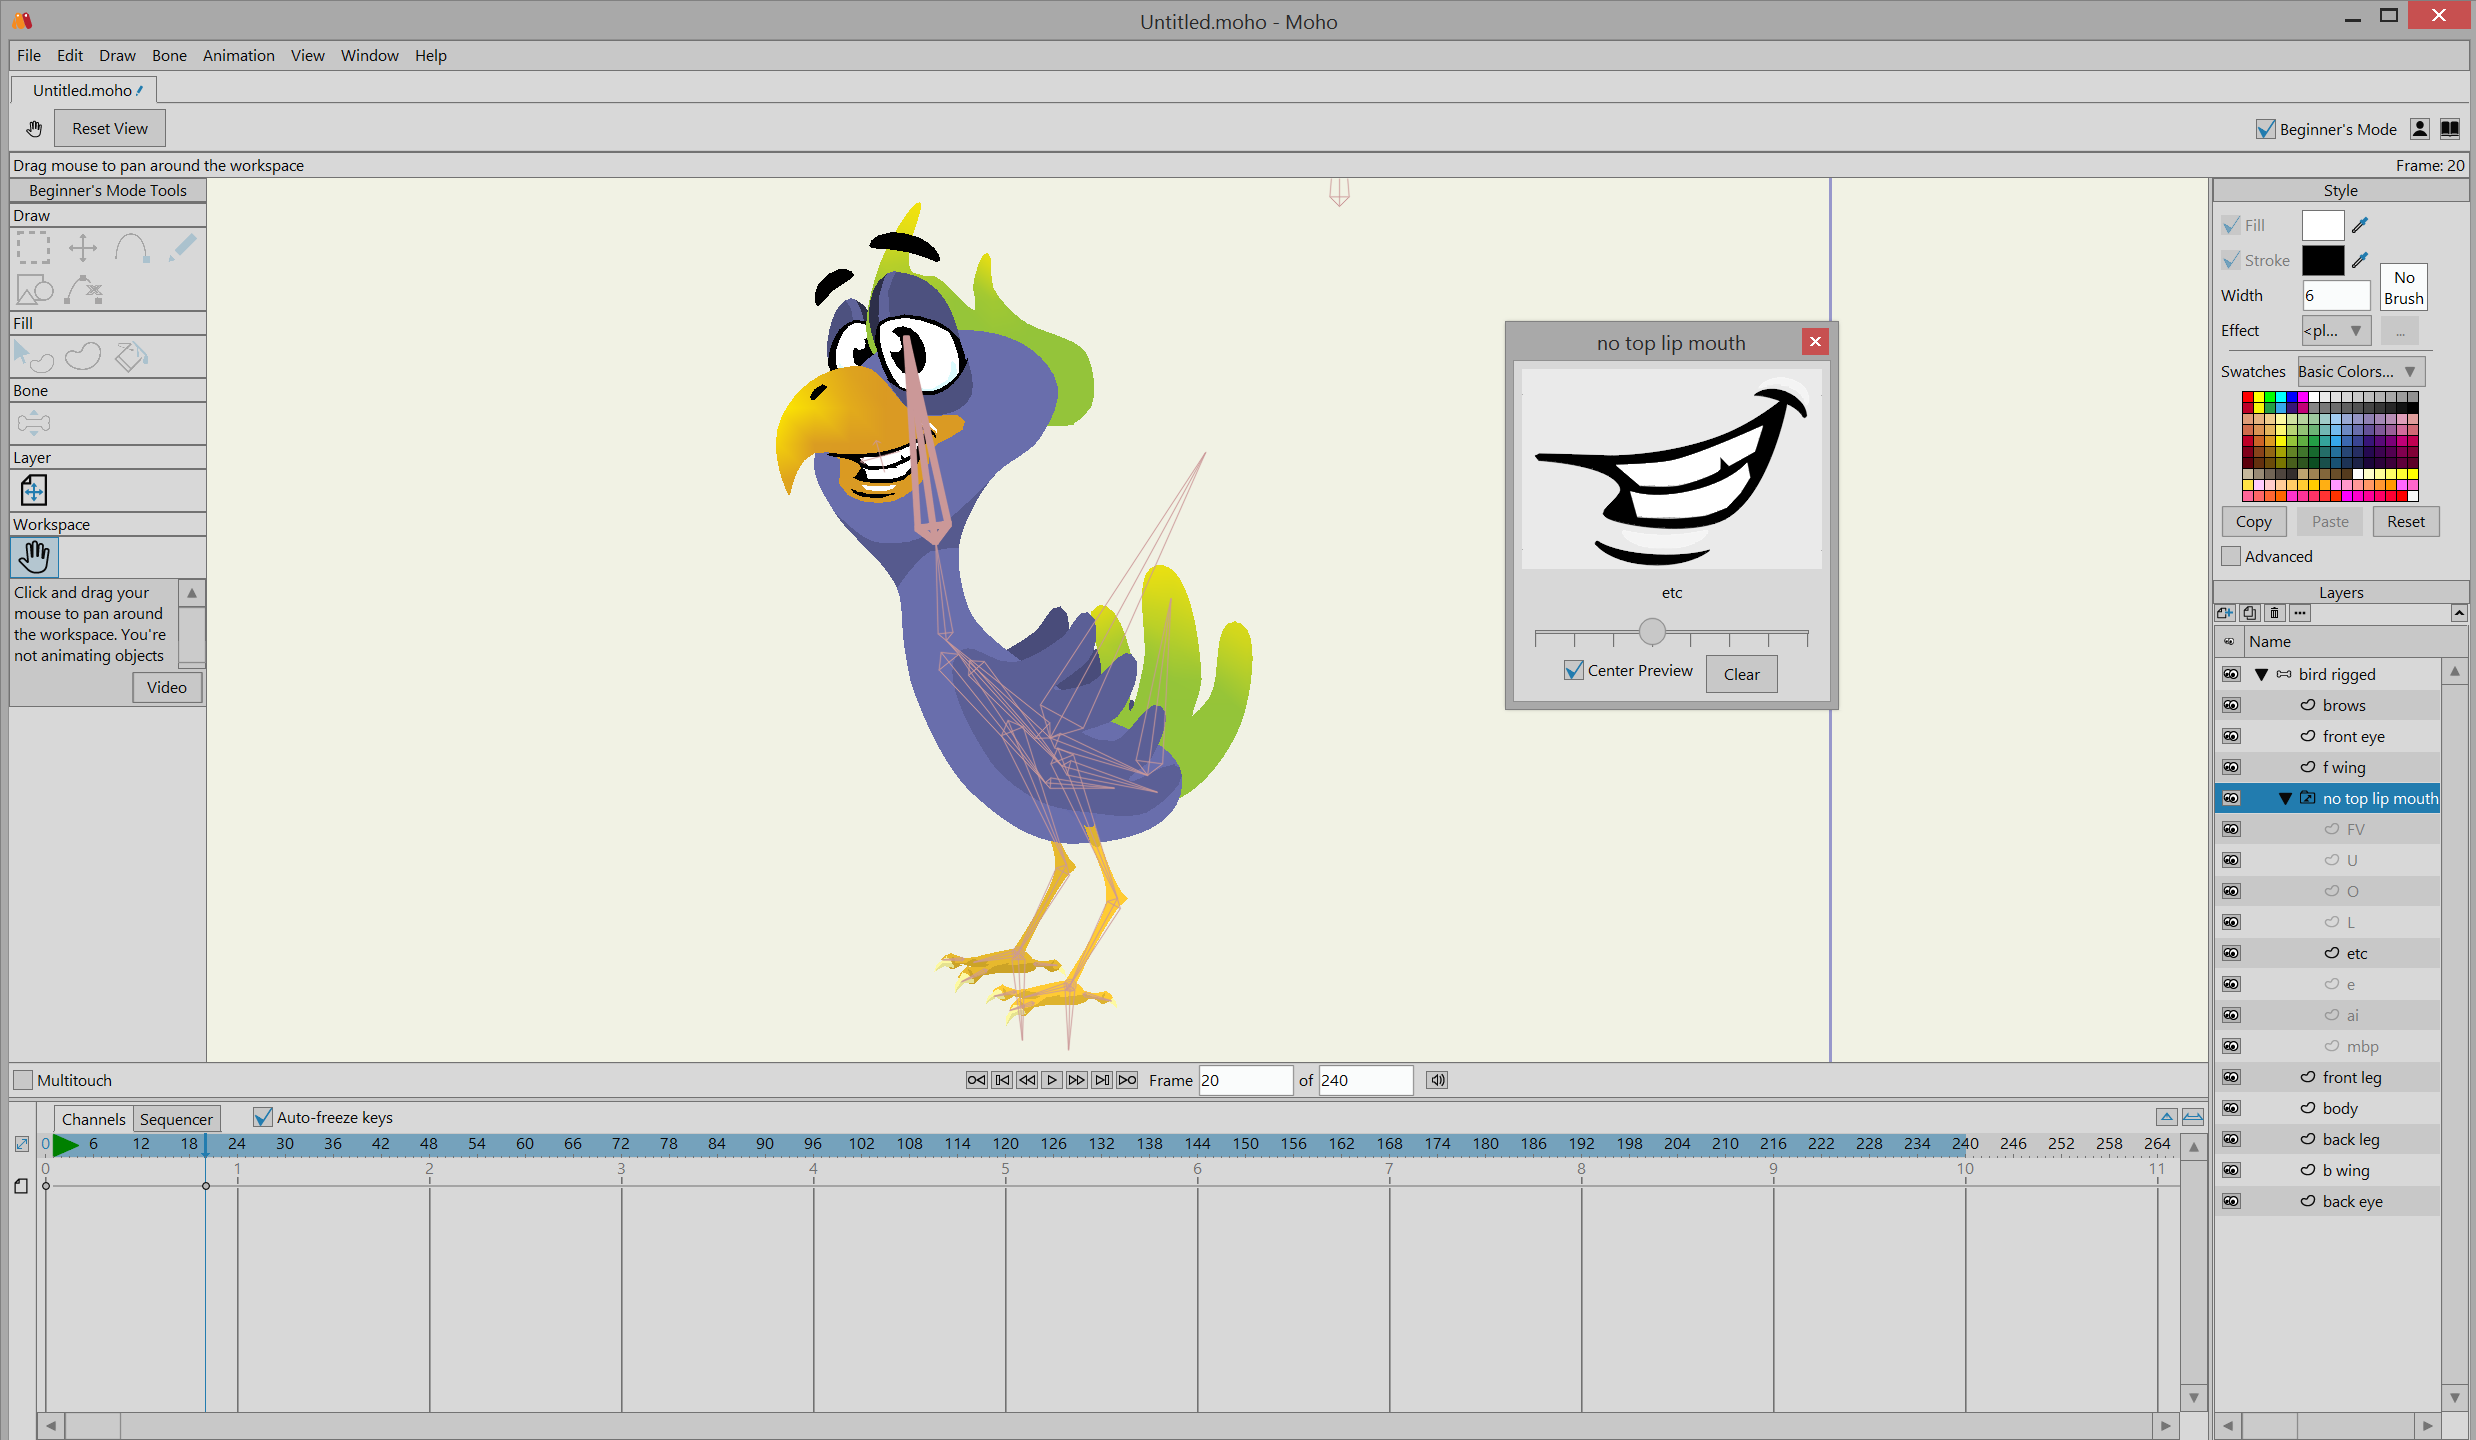Open the Animation menu

(238, 55)
